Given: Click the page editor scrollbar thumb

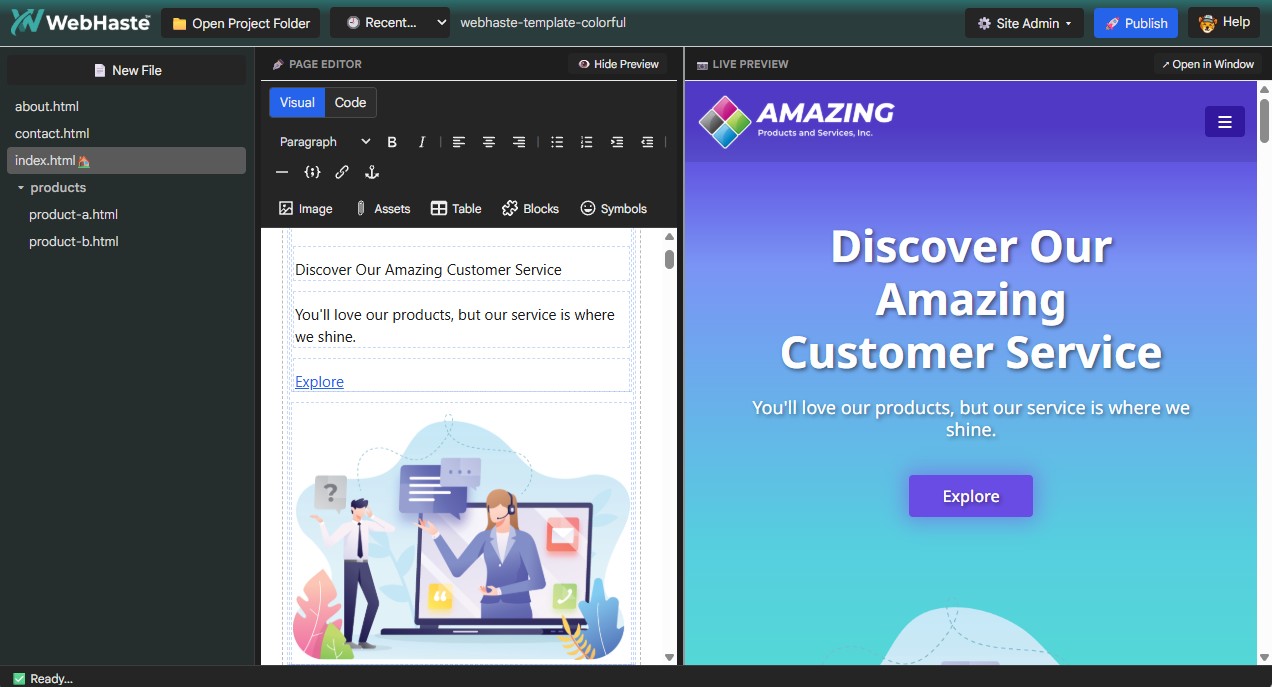Looking at the screenshot, I should pyautogui.click(x=669, y=259).
